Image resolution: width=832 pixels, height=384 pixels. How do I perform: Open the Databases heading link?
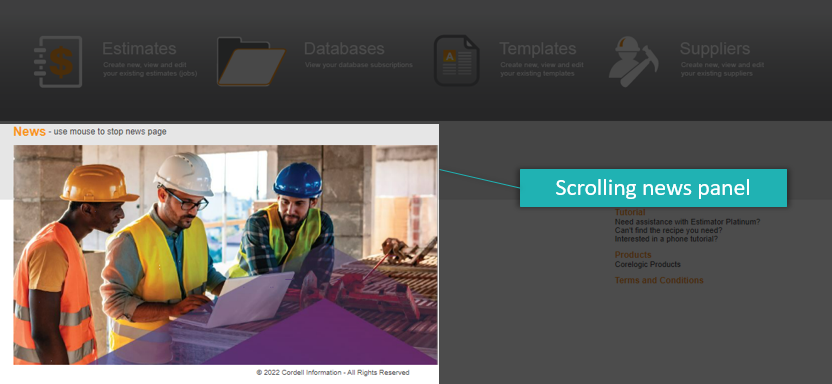pos(344,49)
